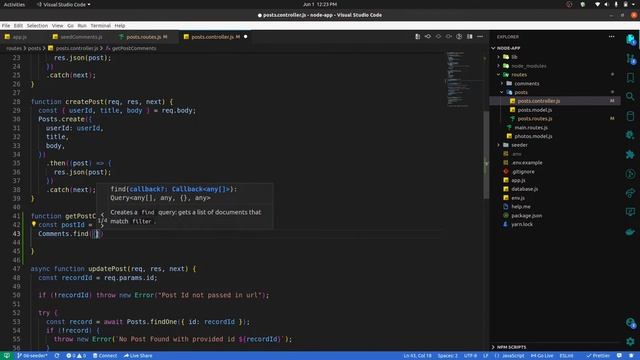Open the File menu
640x360 pixels.
point(6,25)
